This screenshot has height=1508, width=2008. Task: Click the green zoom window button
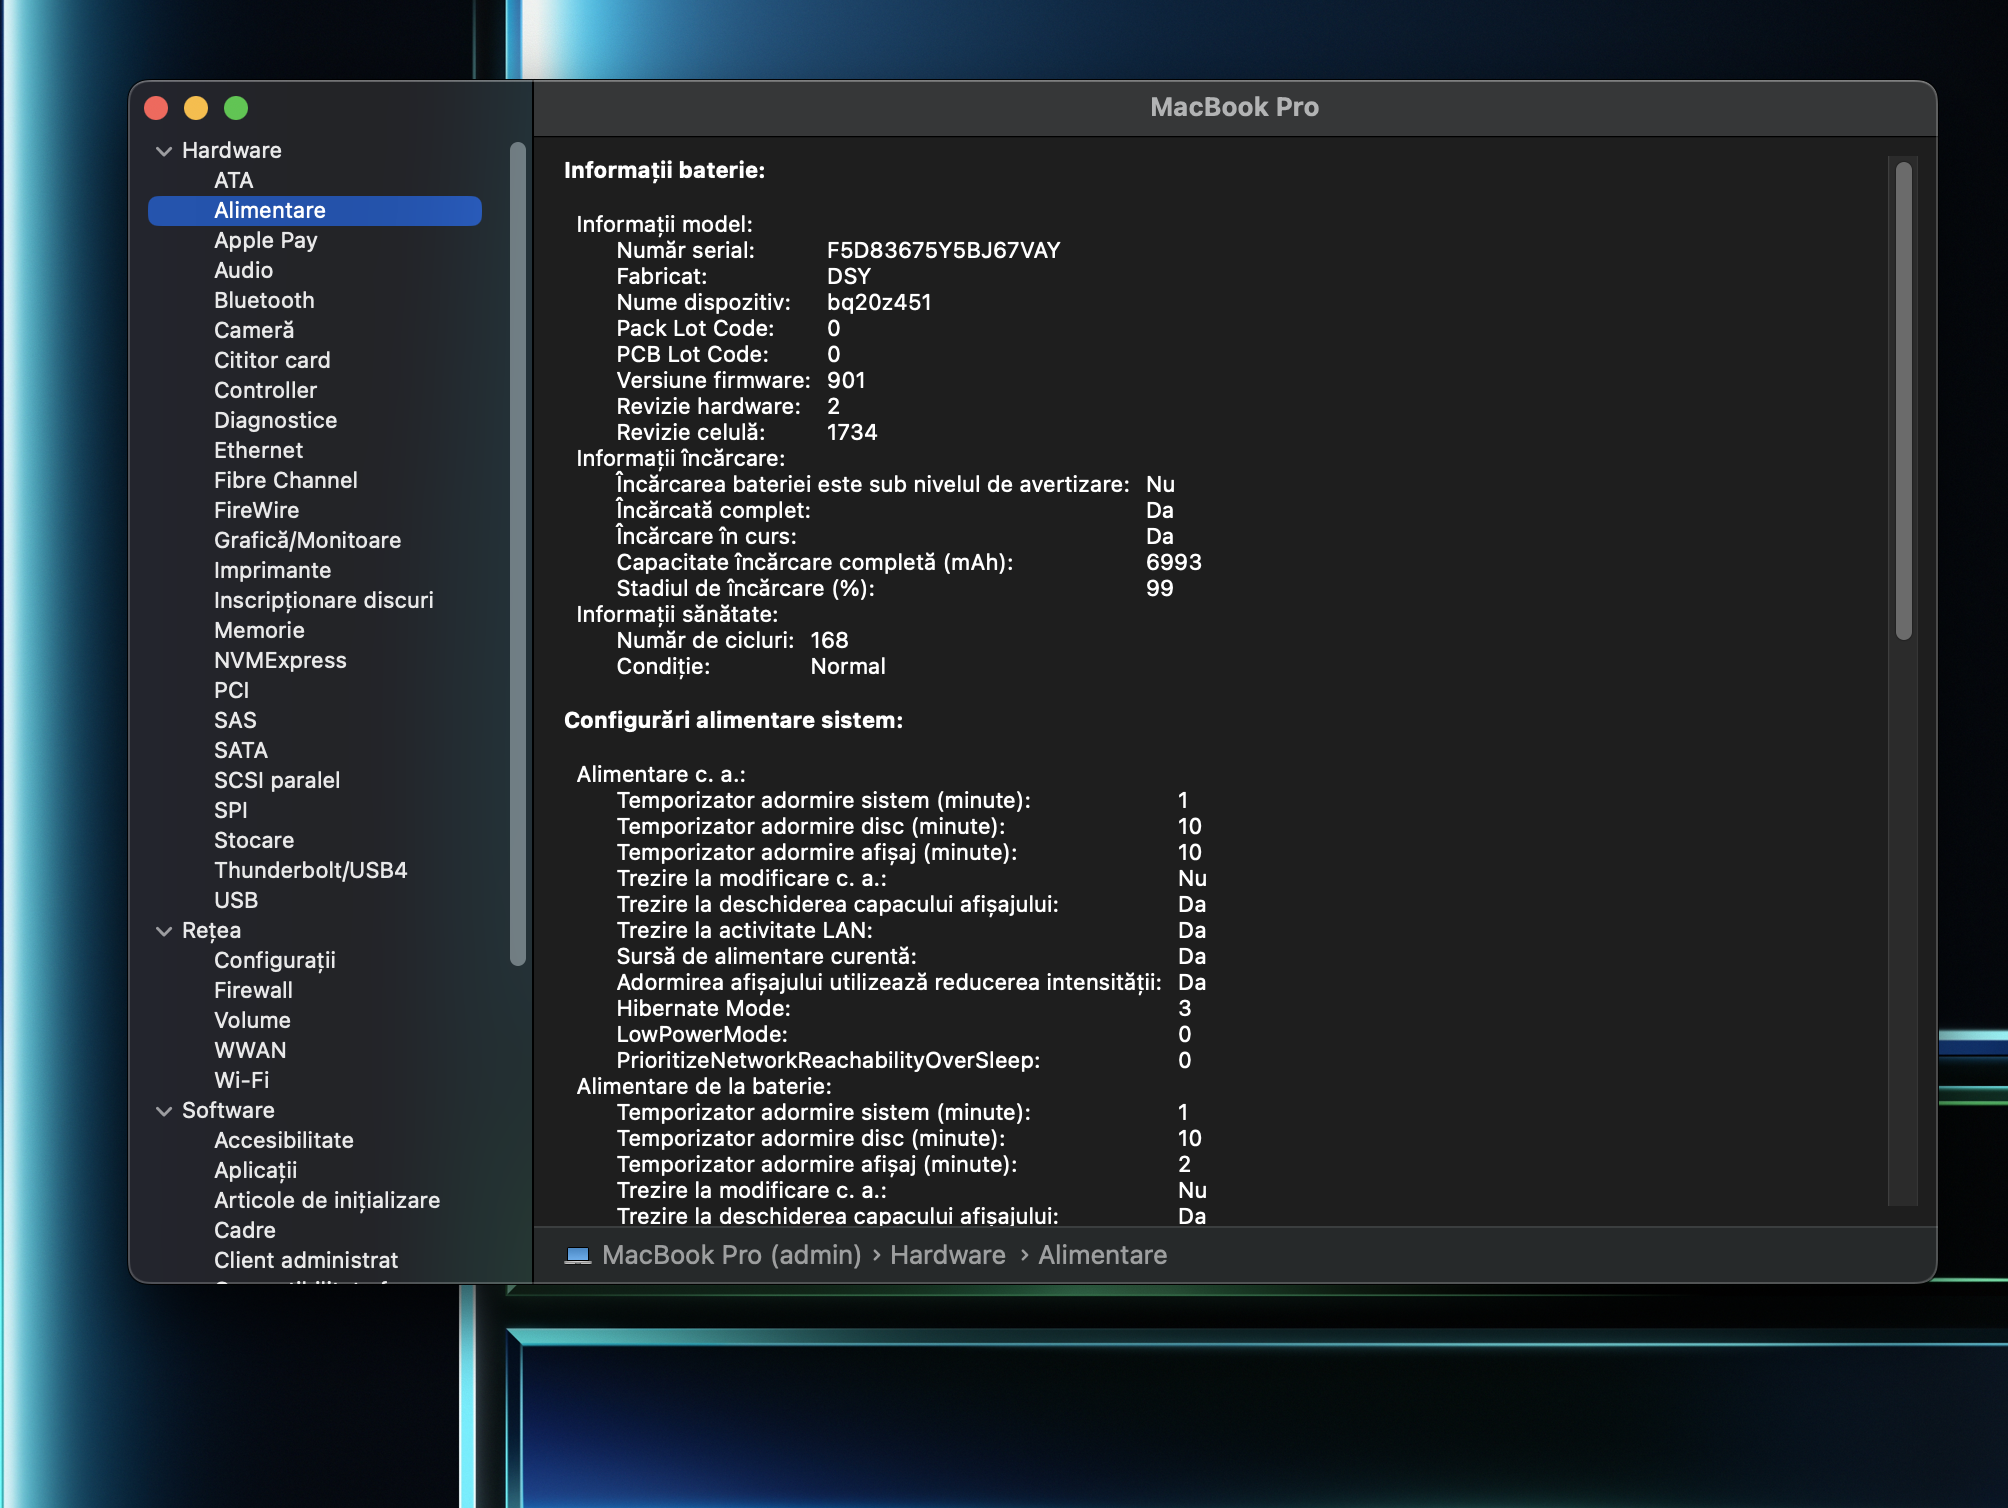[x=236, y=108]
